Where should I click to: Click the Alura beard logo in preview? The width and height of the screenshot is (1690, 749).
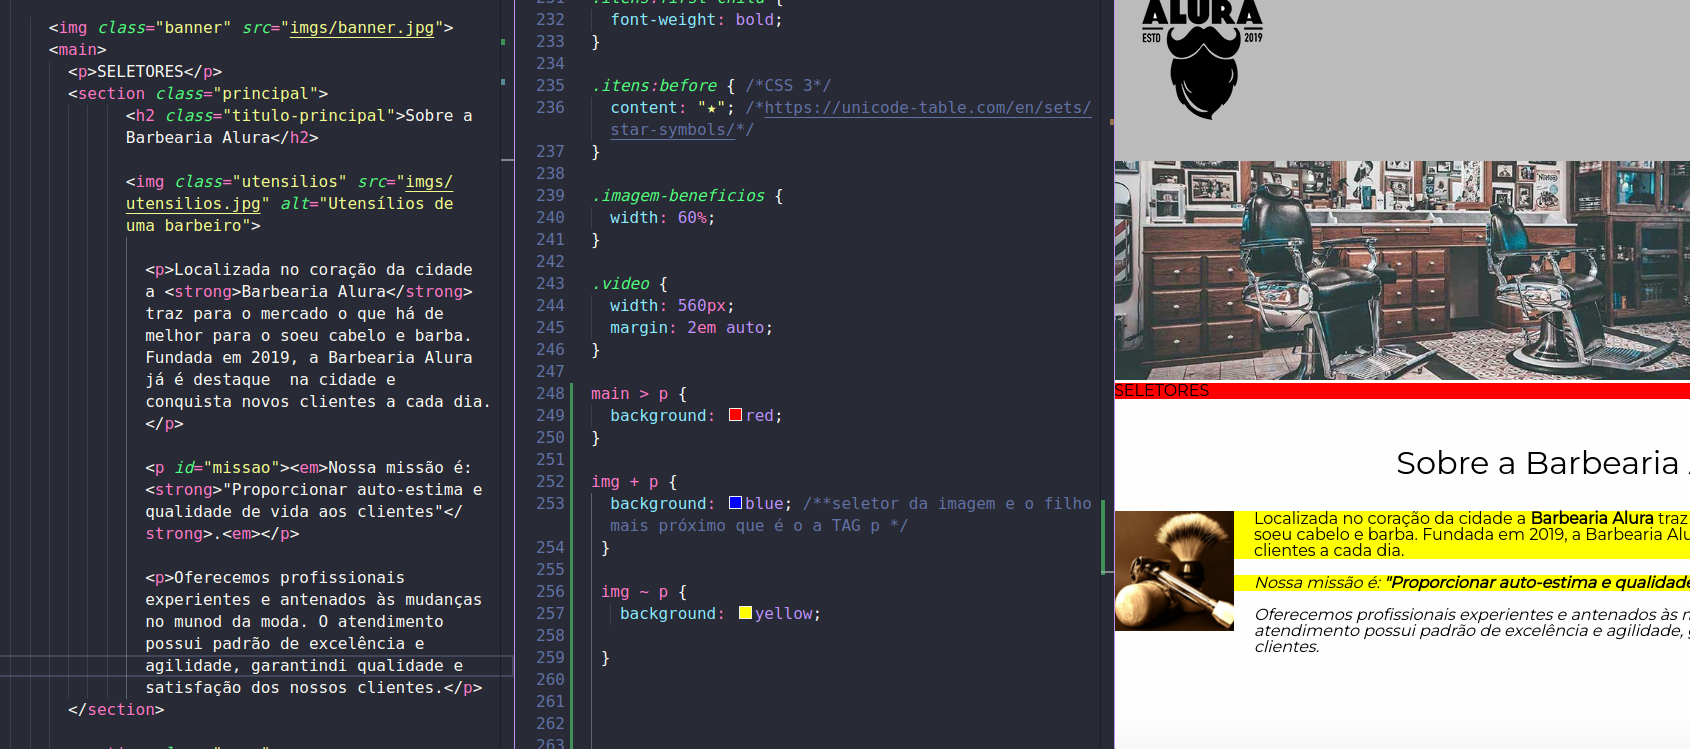coord(1202,58)
